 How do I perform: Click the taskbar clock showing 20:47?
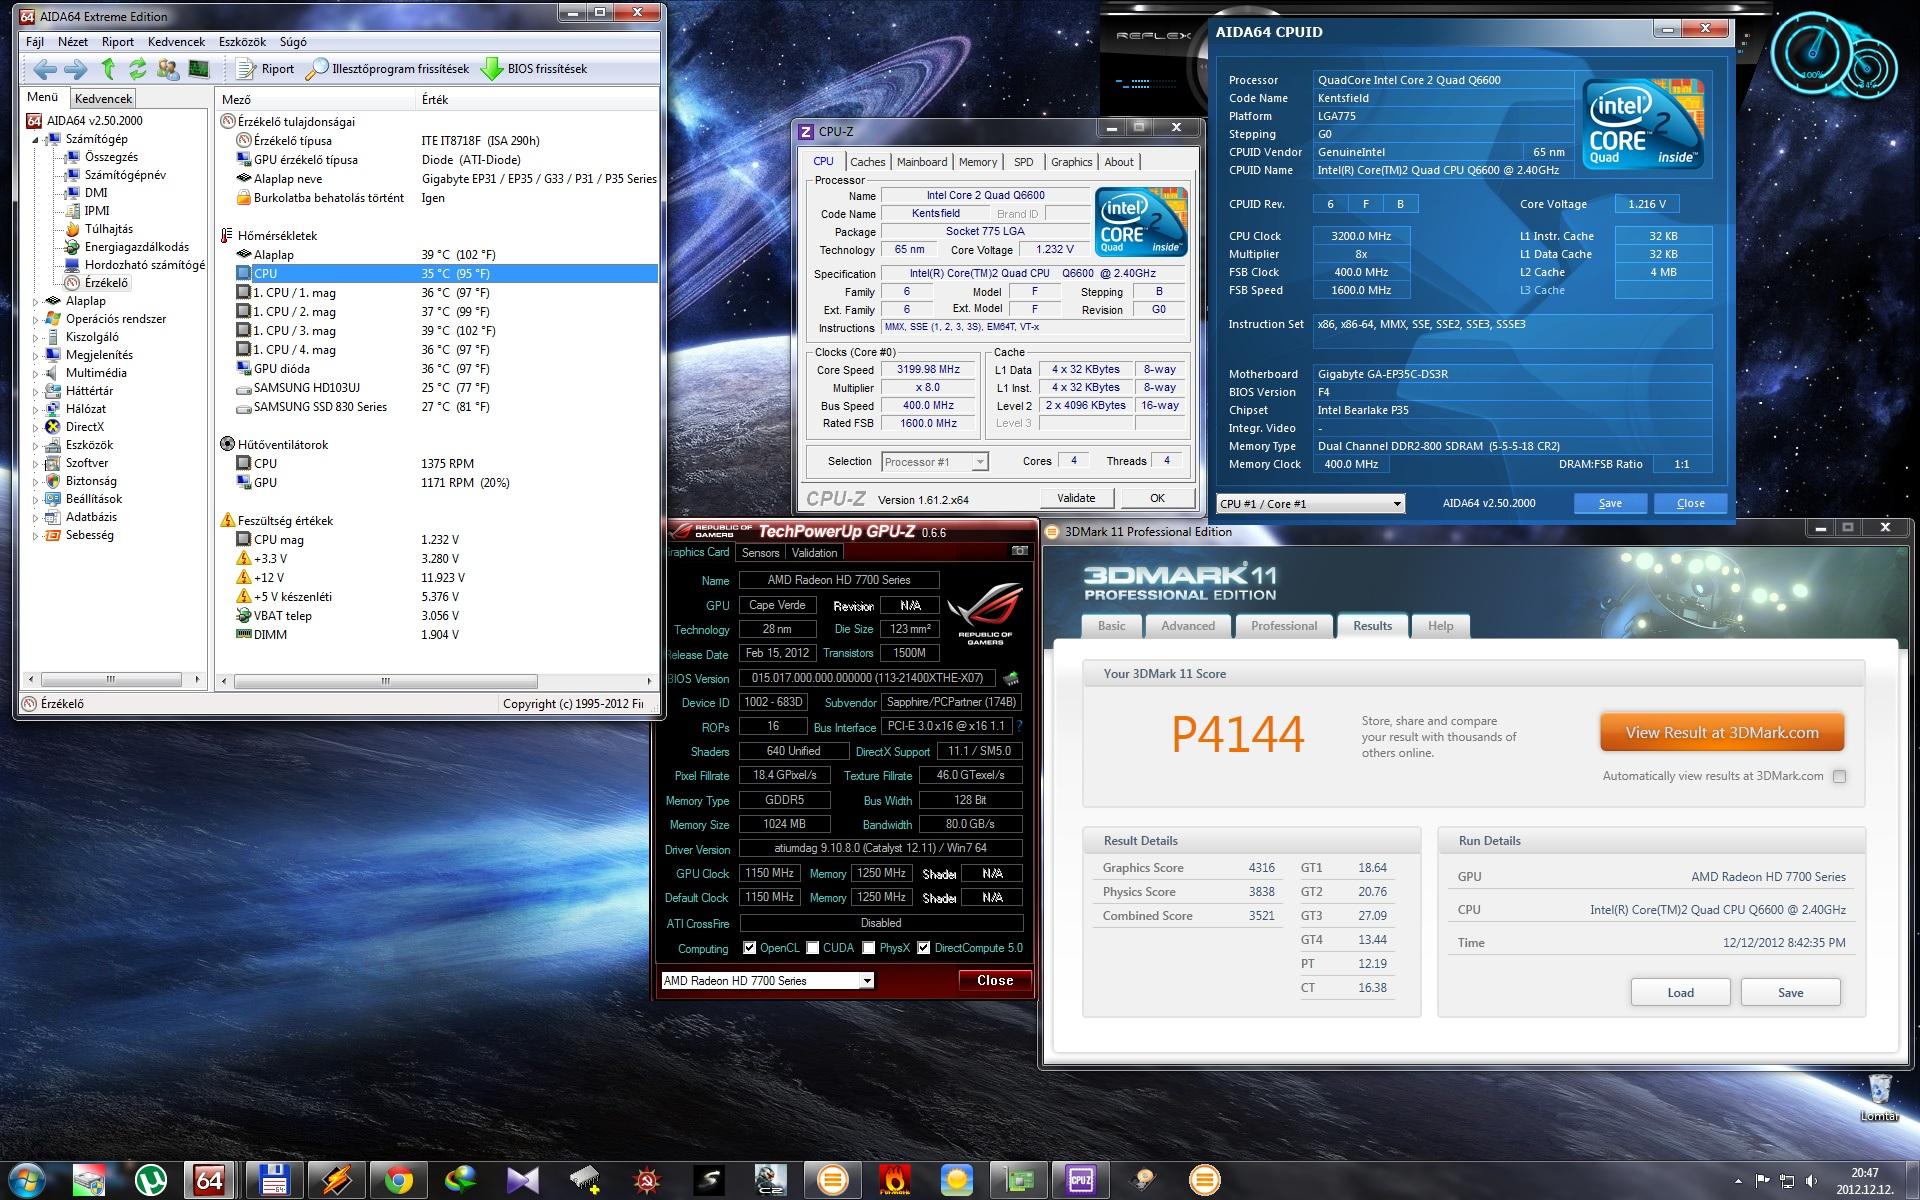pos(1864,1181)
